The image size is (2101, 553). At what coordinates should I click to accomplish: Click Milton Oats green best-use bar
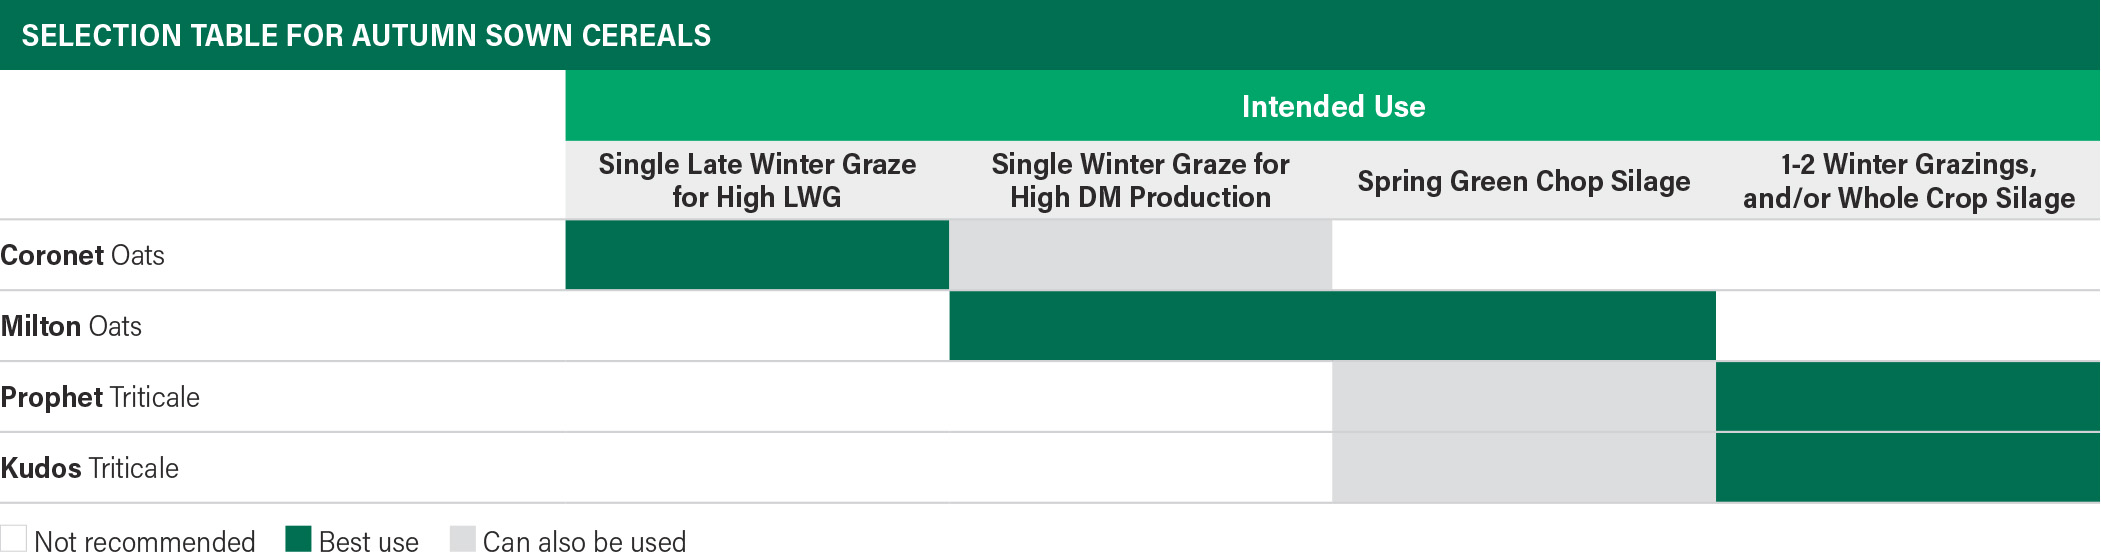(1332, 326)
